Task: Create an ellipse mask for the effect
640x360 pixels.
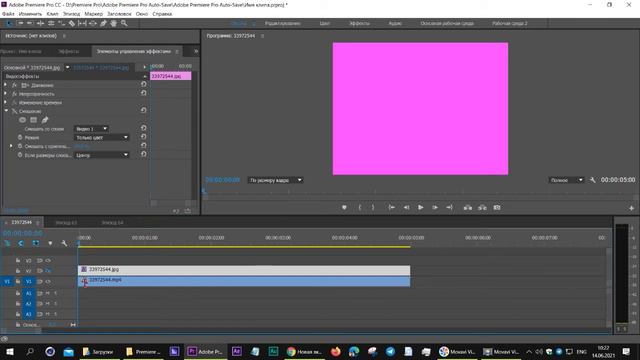Action: click(x=22, y=120)
